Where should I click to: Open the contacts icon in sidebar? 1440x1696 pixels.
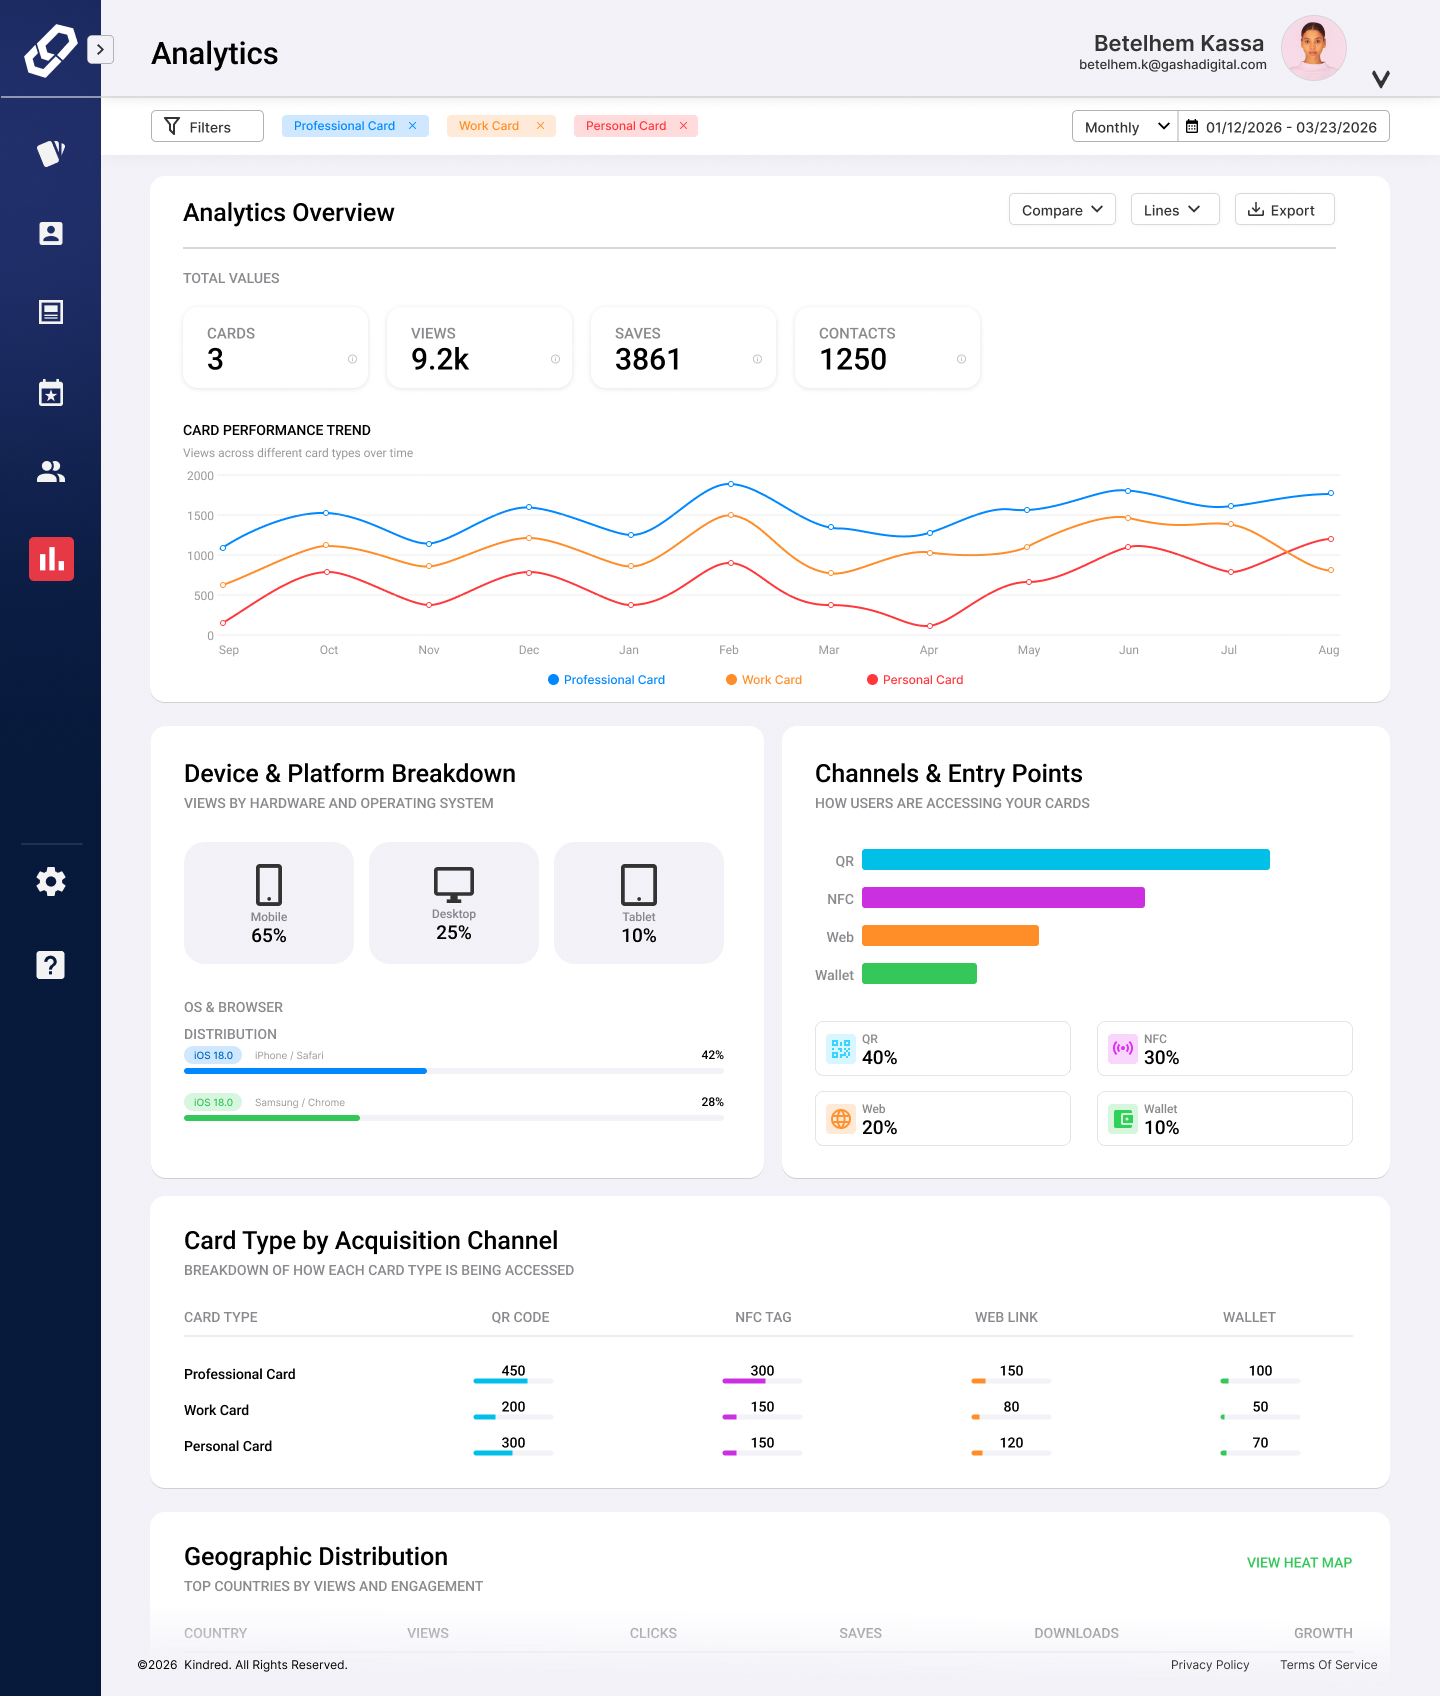tap(50, 233)
